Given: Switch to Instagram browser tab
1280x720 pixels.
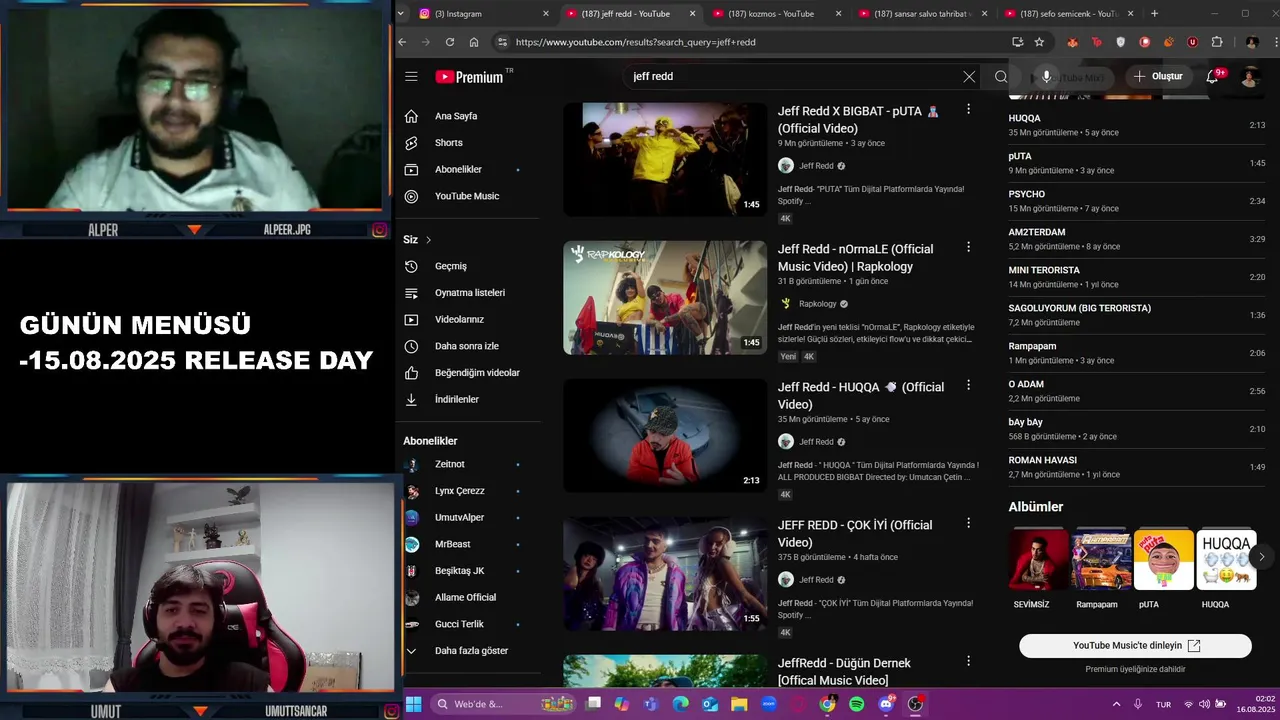Looking at the screenshot, I should pyautogui.click(x=484, y=14).
